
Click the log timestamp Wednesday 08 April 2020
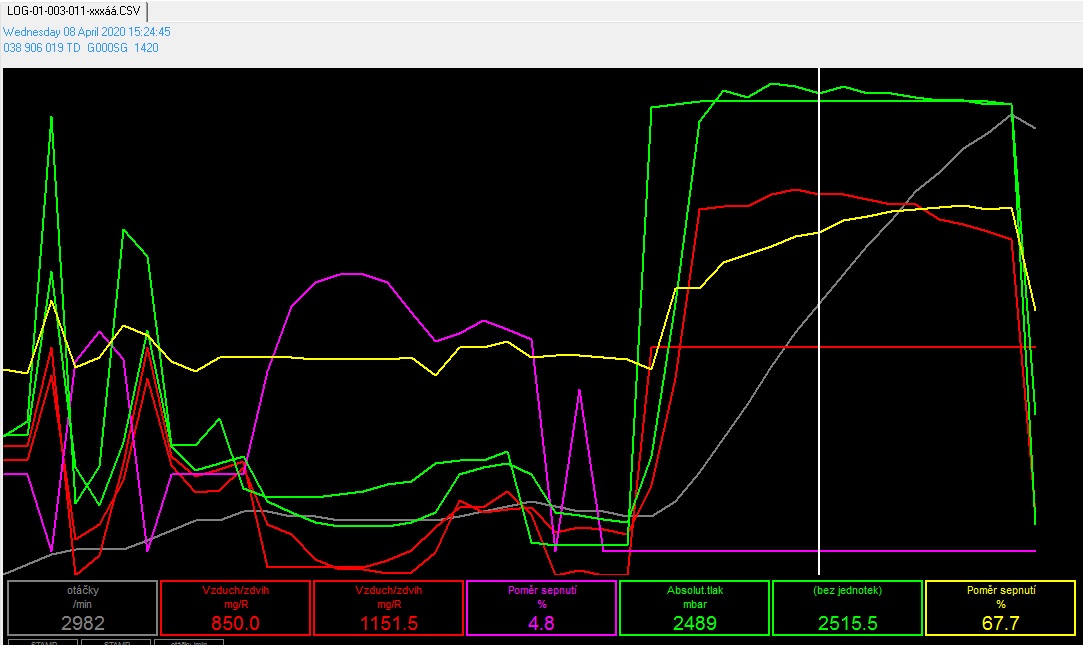87,32
